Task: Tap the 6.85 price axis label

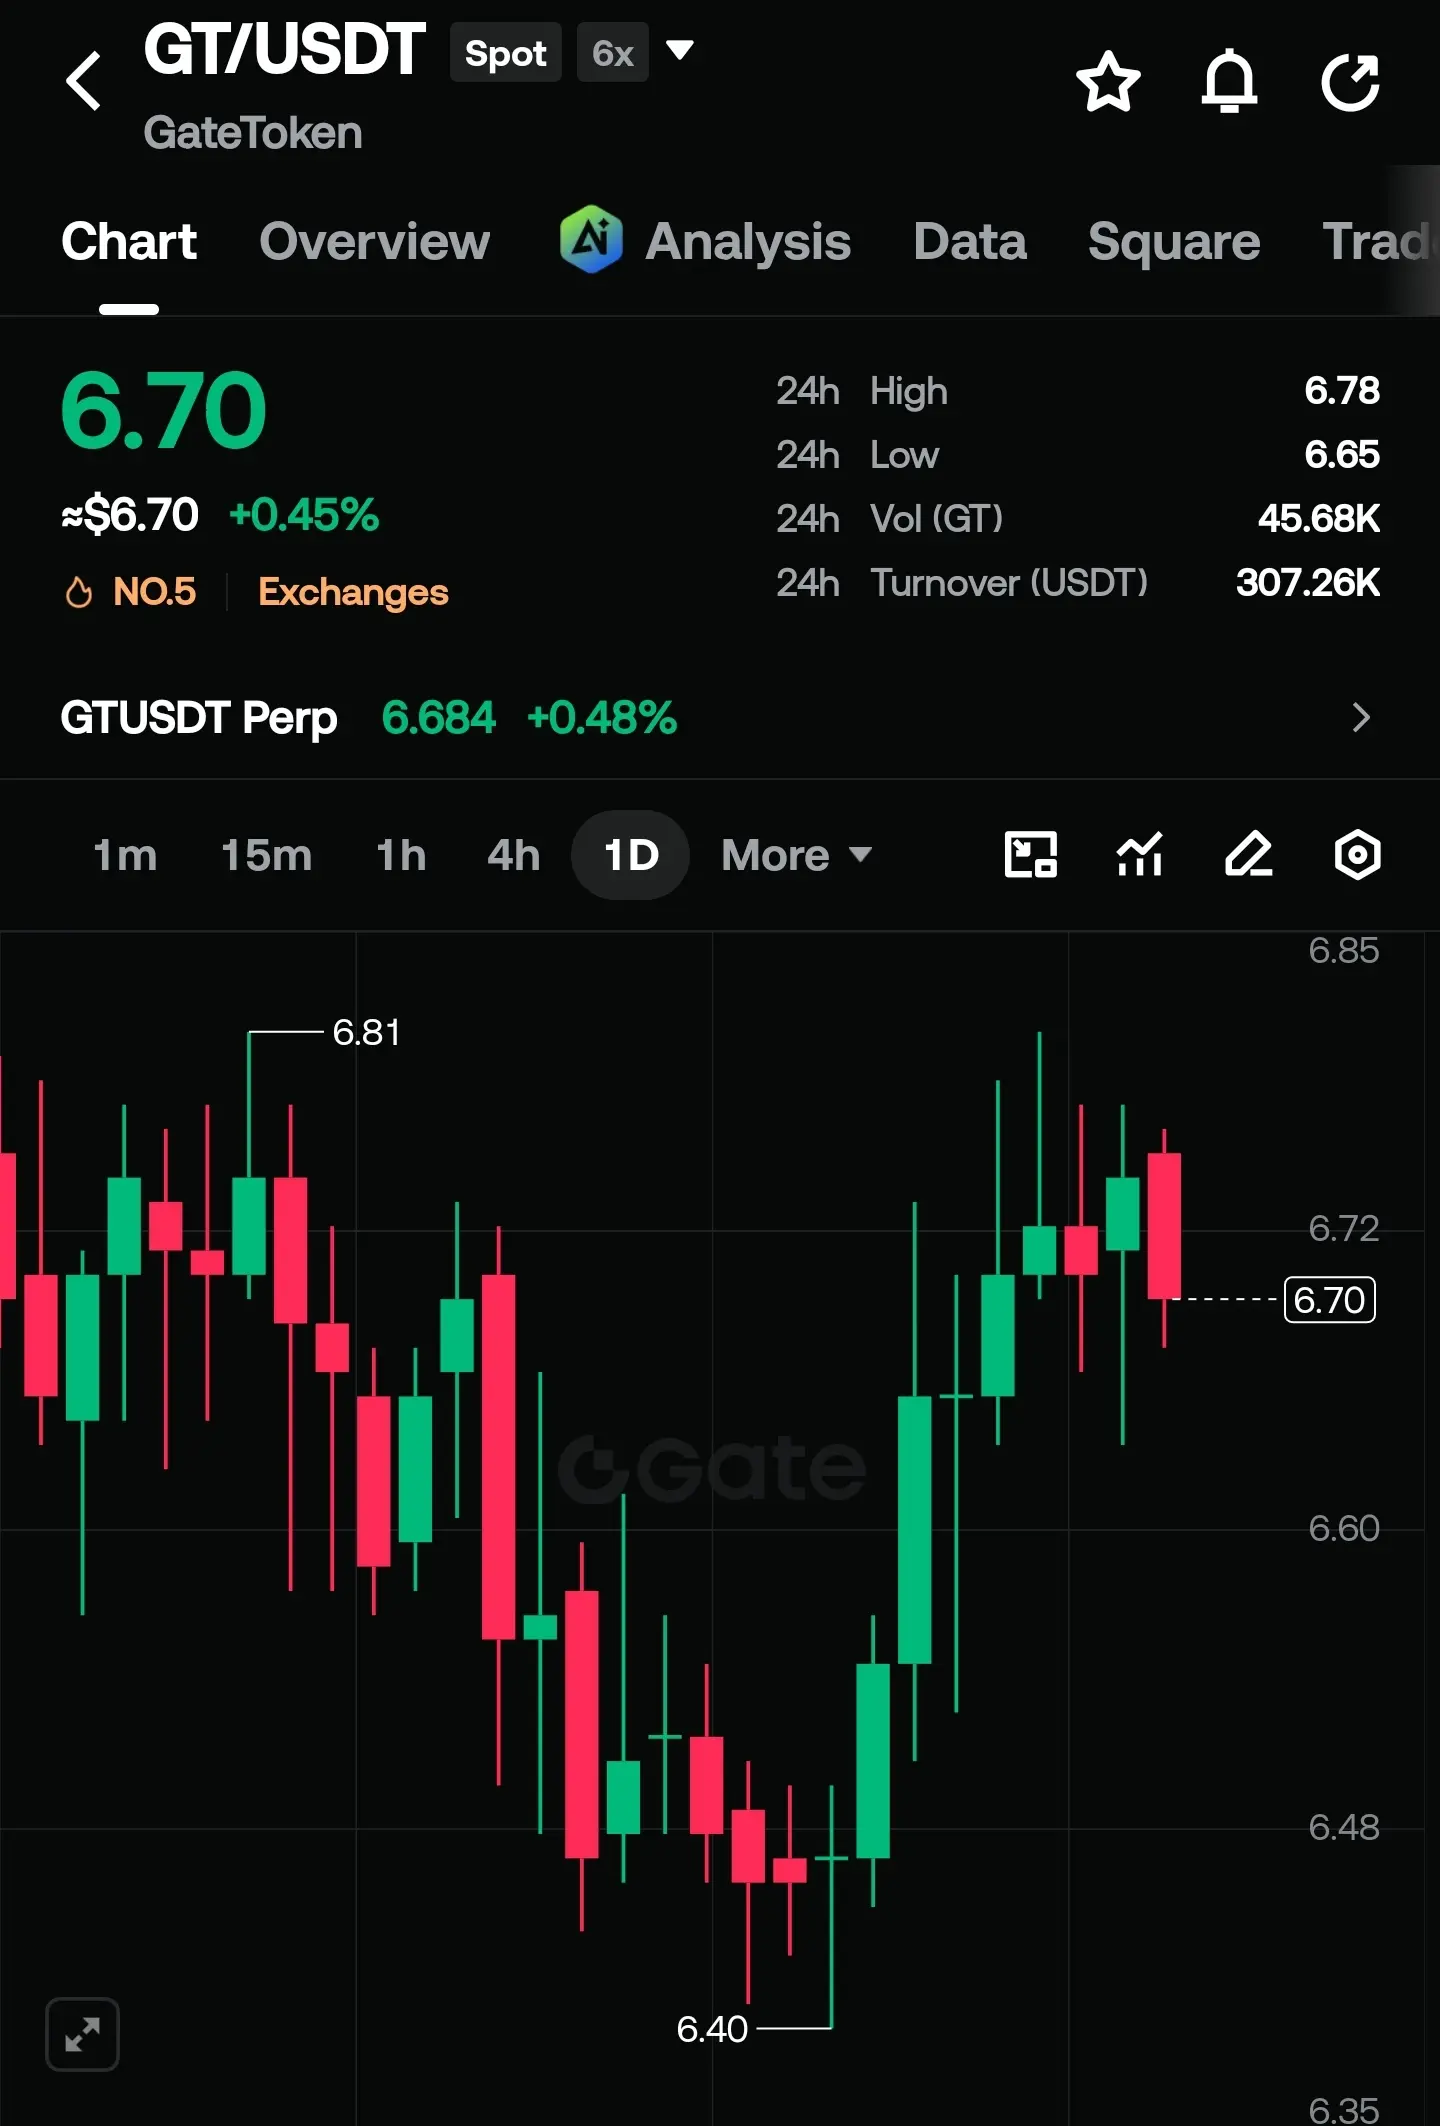Action: tap(1344, 950)
